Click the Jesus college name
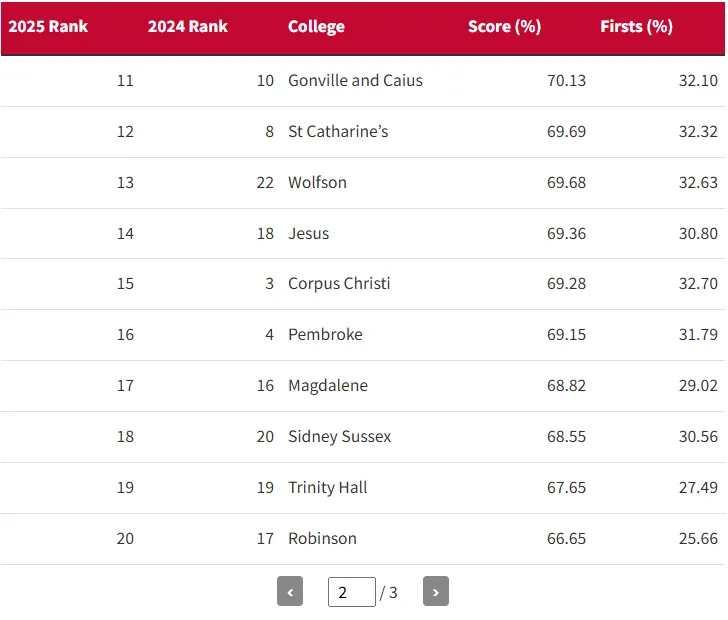728x620 pixels. click(x=308, y=234)
